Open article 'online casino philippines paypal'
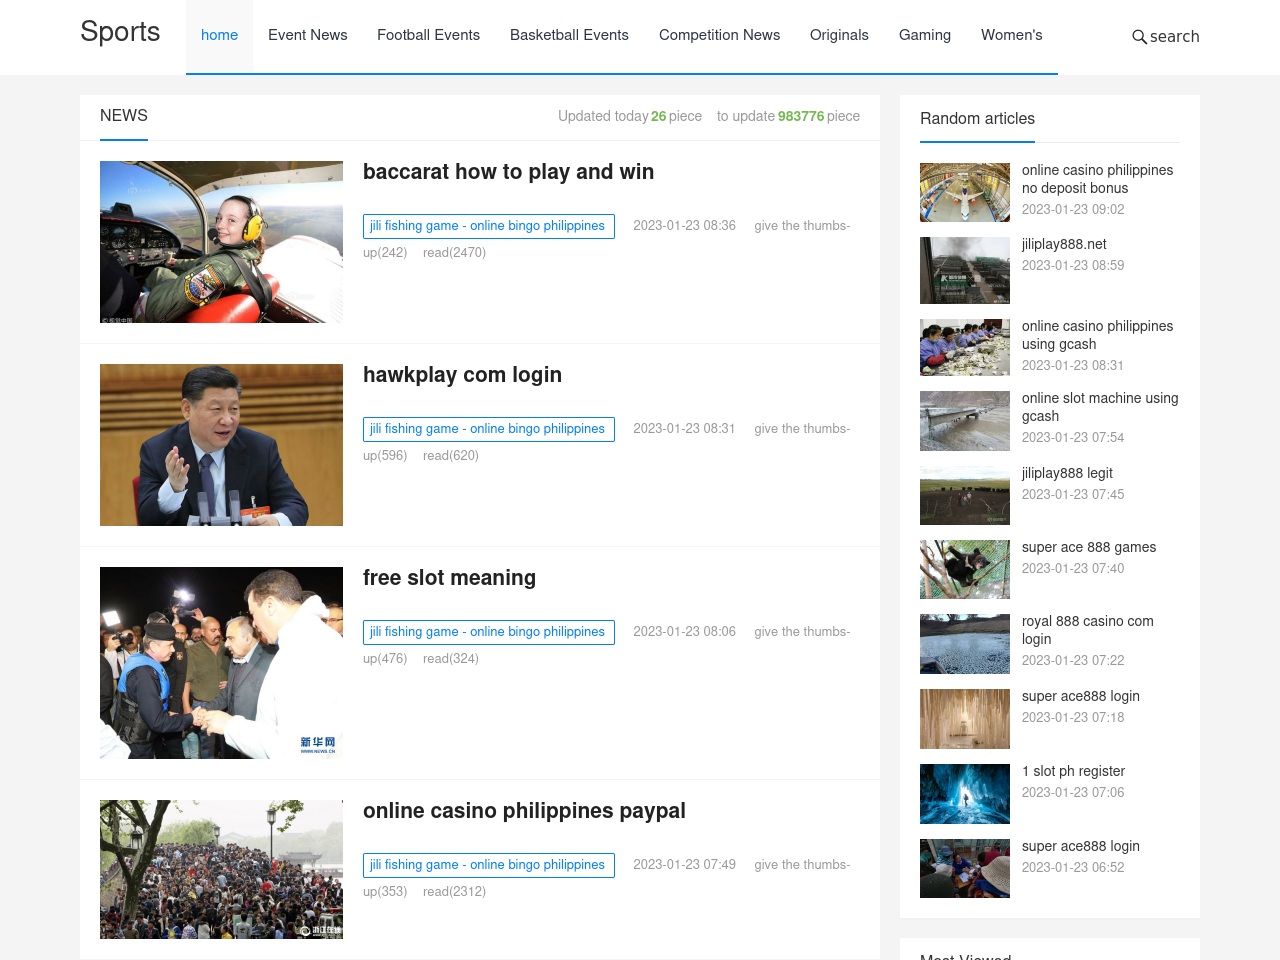 pos(524,811)
